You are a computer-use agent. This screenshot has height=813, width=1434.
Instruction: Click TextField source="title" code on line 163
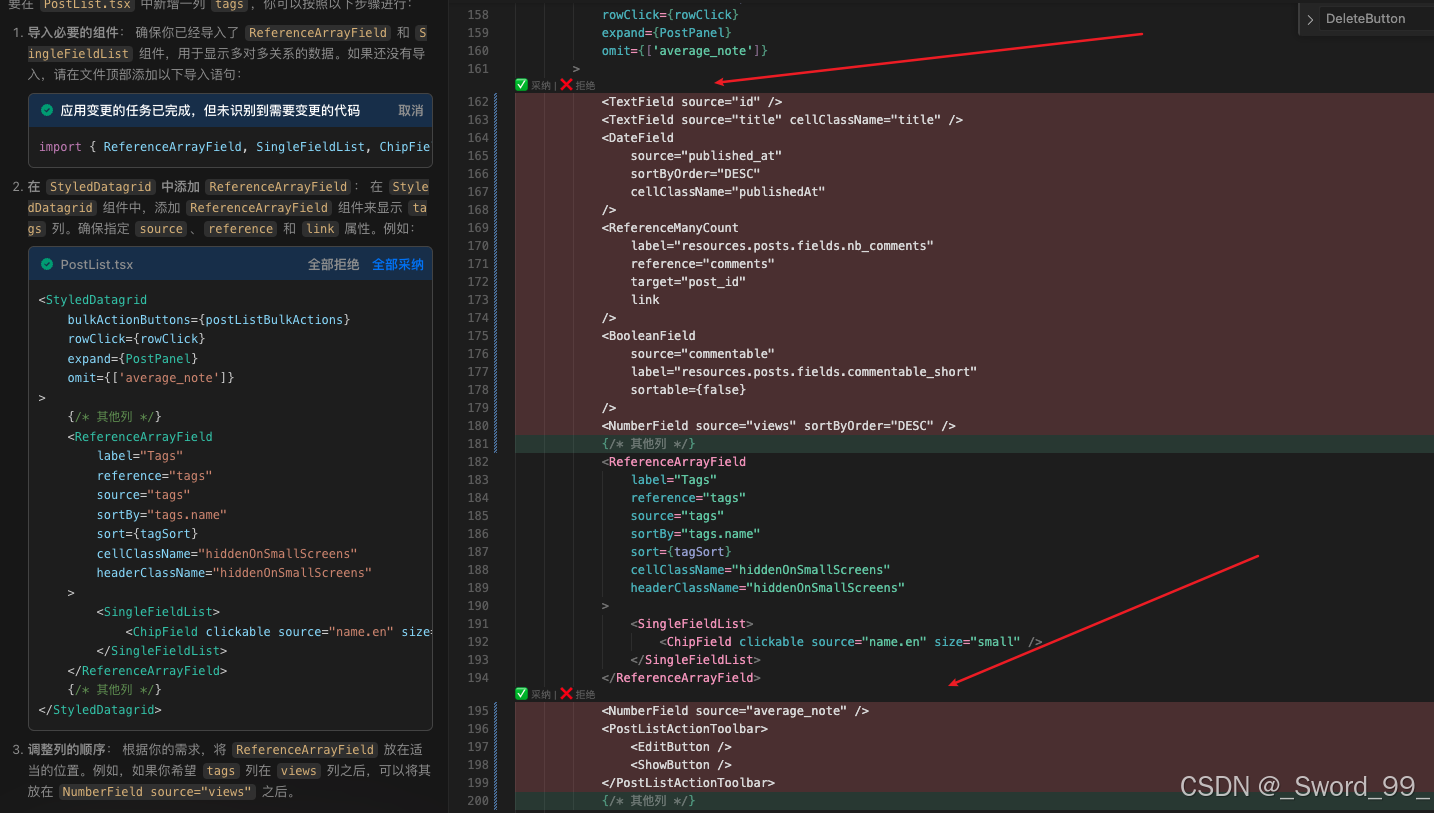782,120
